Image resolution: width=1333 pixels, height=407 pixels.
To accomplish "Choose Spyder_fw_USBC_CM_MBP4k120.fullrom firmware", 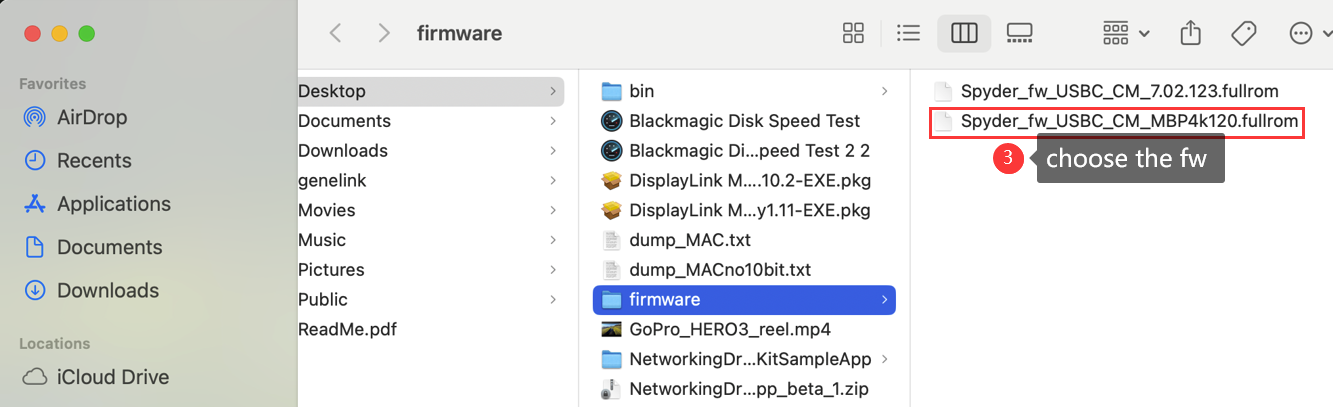I will (x=1117, y=122).
